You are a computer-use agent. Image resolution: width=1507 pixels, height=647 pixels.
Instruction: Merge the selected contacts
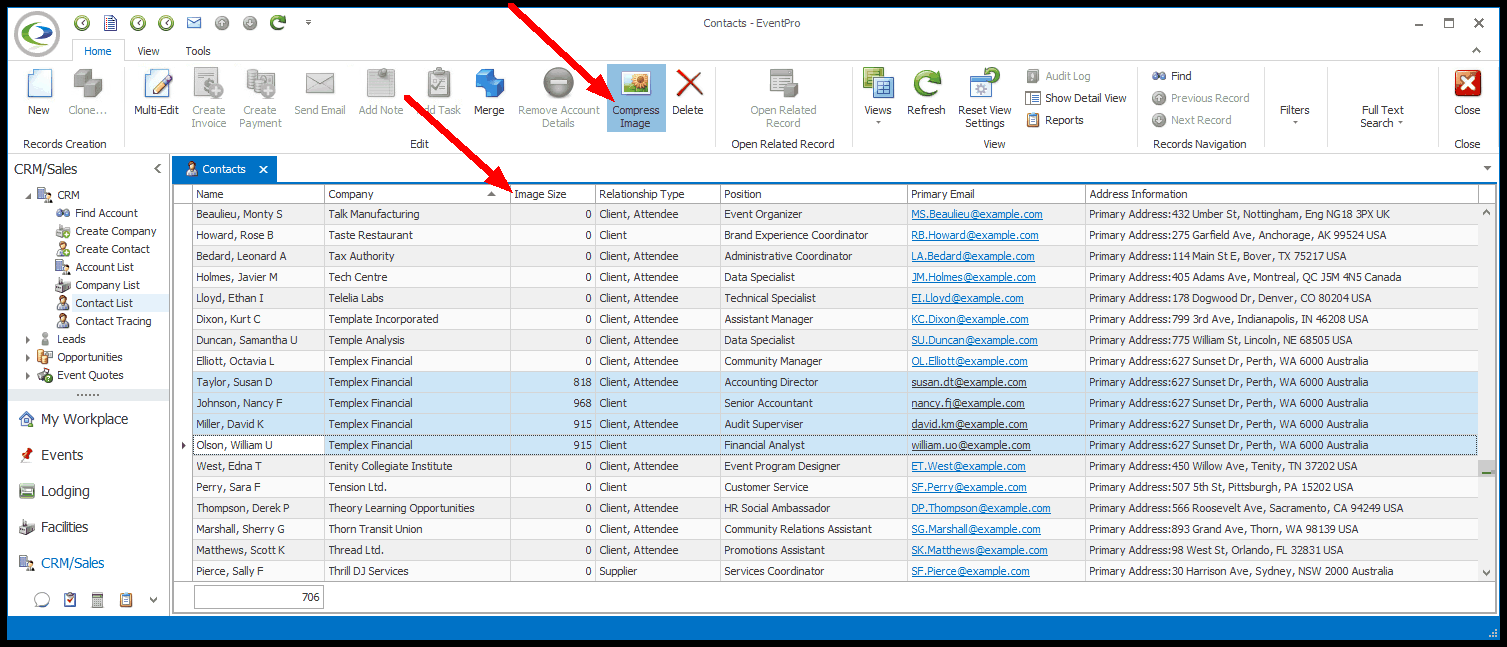point(489,93)
